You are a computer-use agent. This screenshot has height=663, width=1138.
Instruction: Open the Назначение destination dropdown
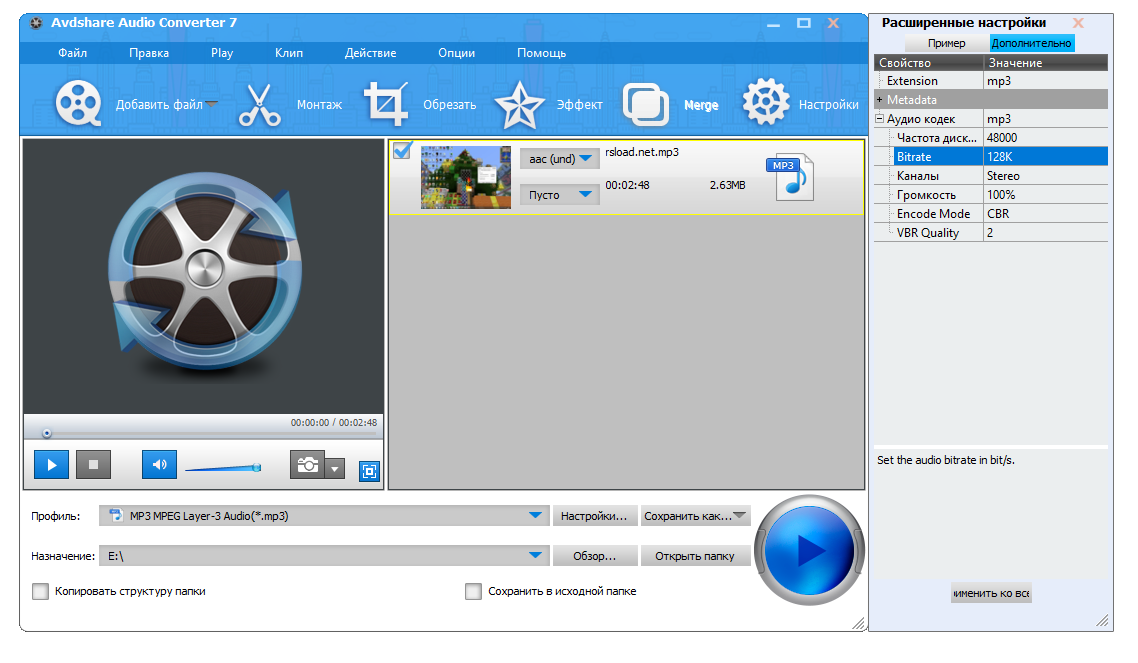(536, 556)
